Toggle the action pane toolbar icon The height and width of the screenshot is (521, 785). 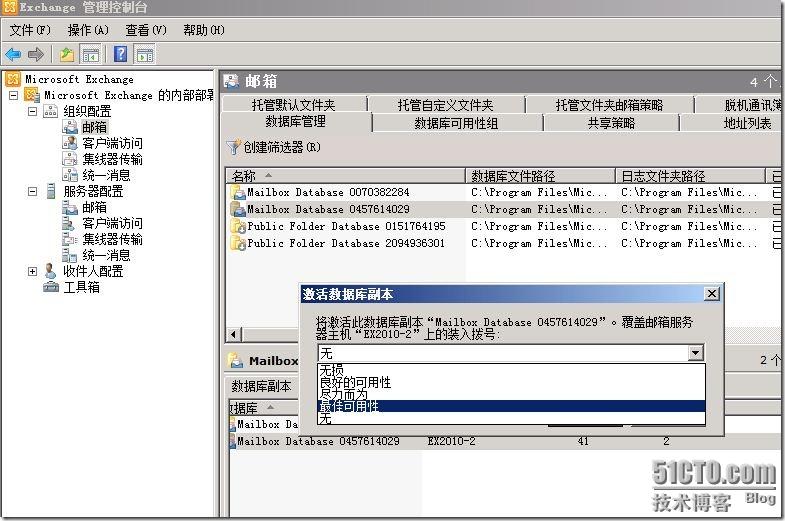(145, 55)
